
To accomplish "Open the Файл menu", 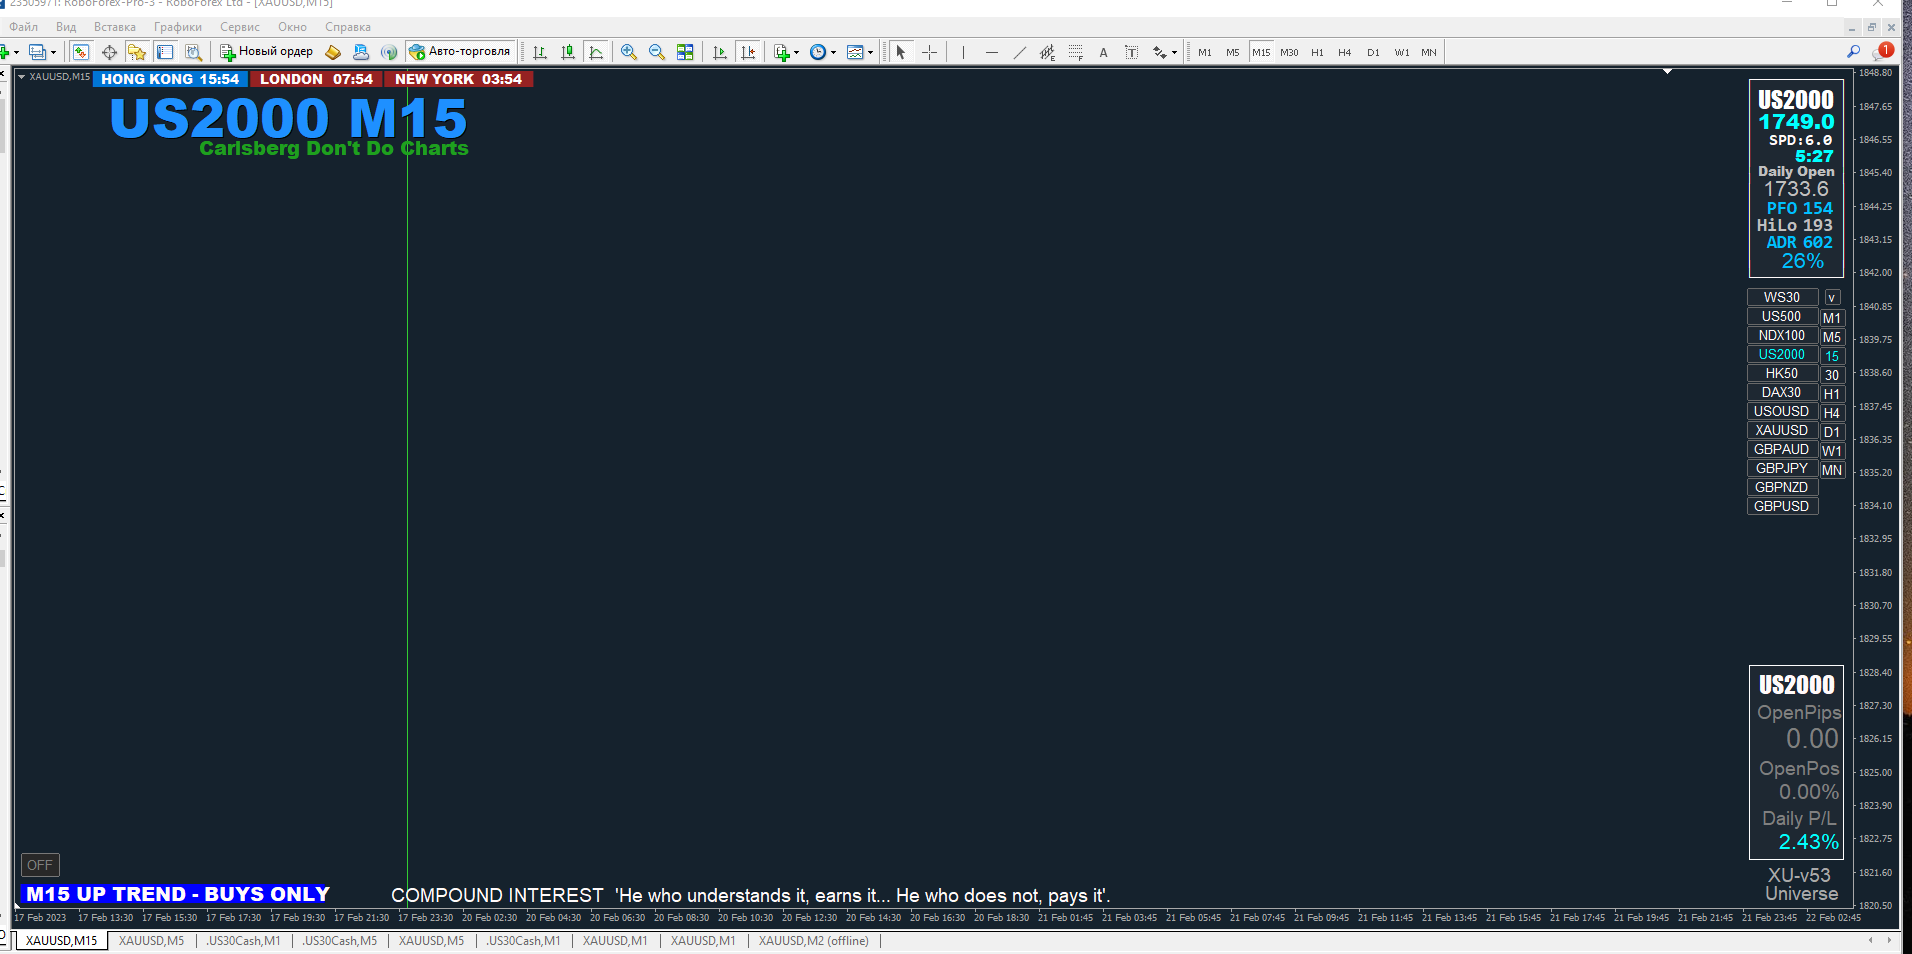I will click(24, 27).
